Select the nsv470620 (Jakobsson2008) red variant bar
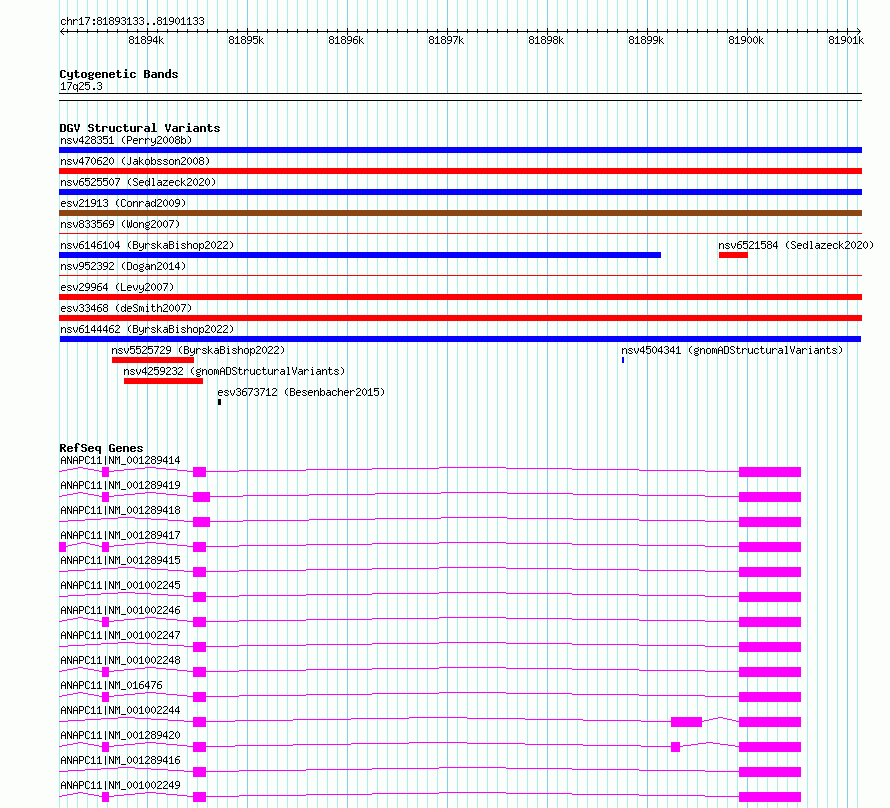The height and width of the screenshot is (808, 890). (460, 171)
